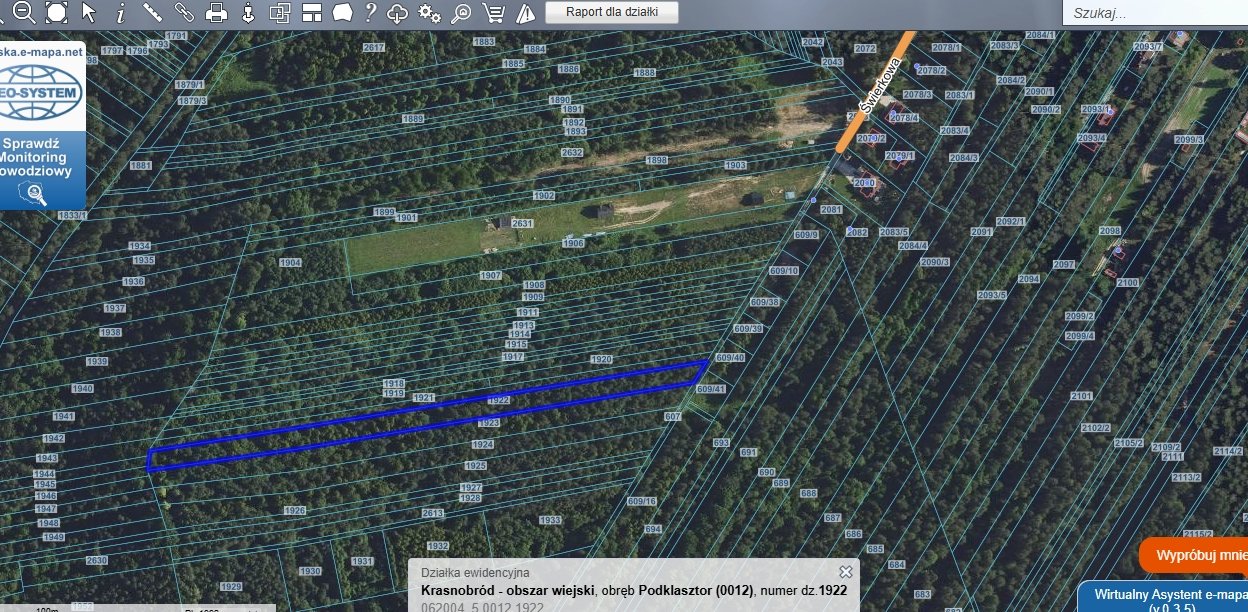Click the chain link sharing icon

[184, 12]
